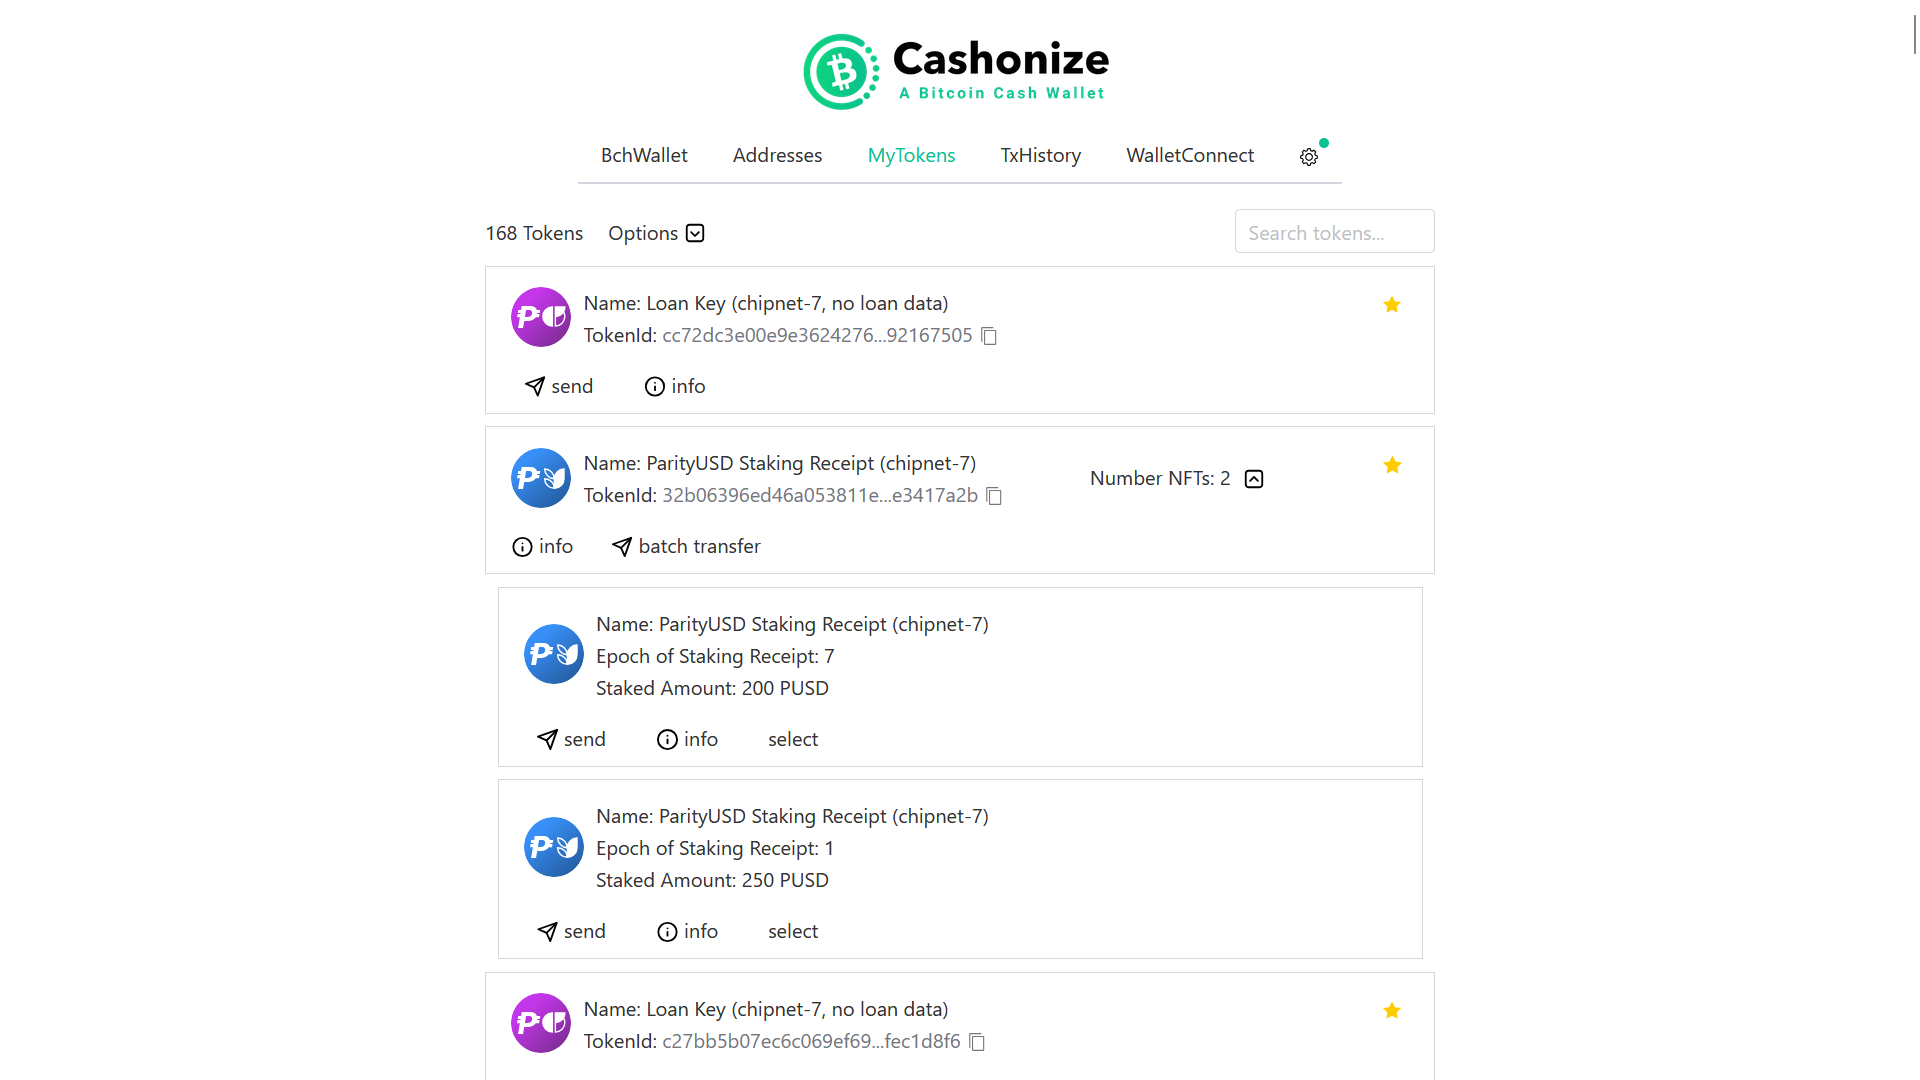
Task: Unfavorite the top Loan Key token
Action: point(1391,305)
